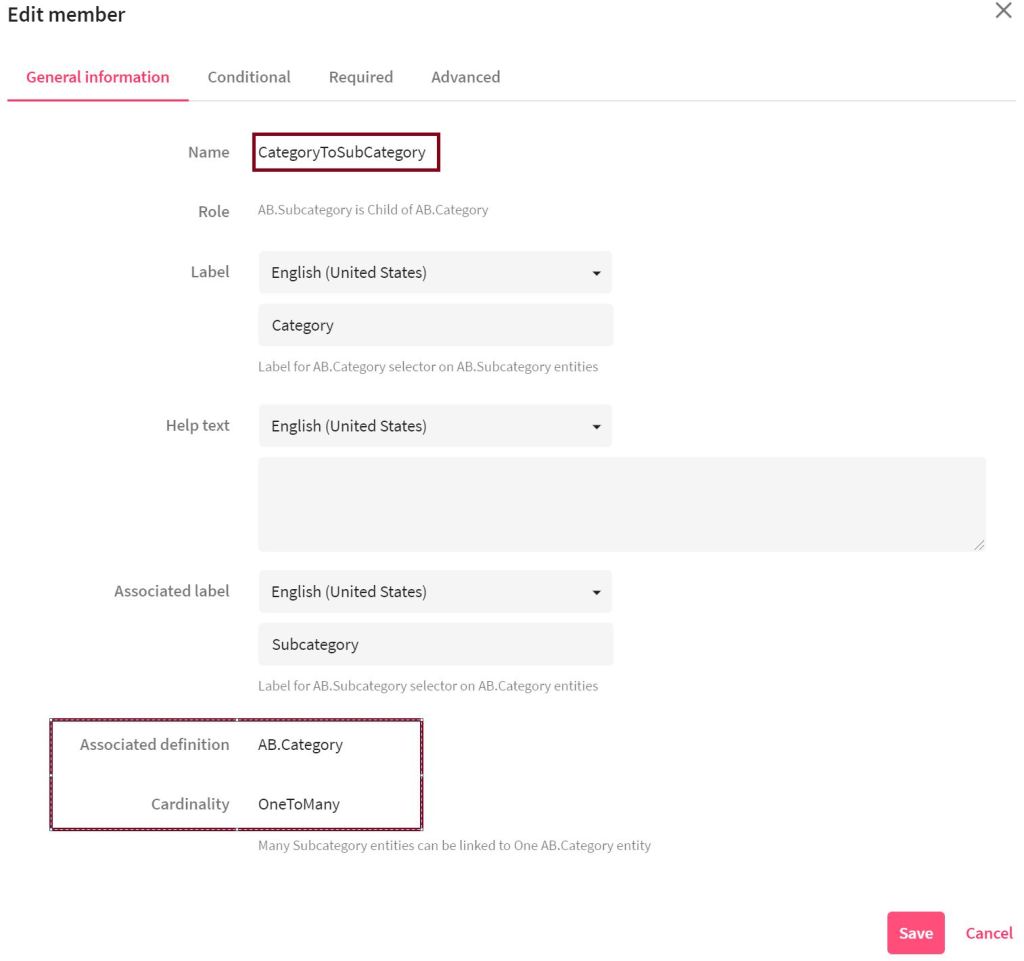
Task: Go to the Required tab
Action: click(360, 77)
